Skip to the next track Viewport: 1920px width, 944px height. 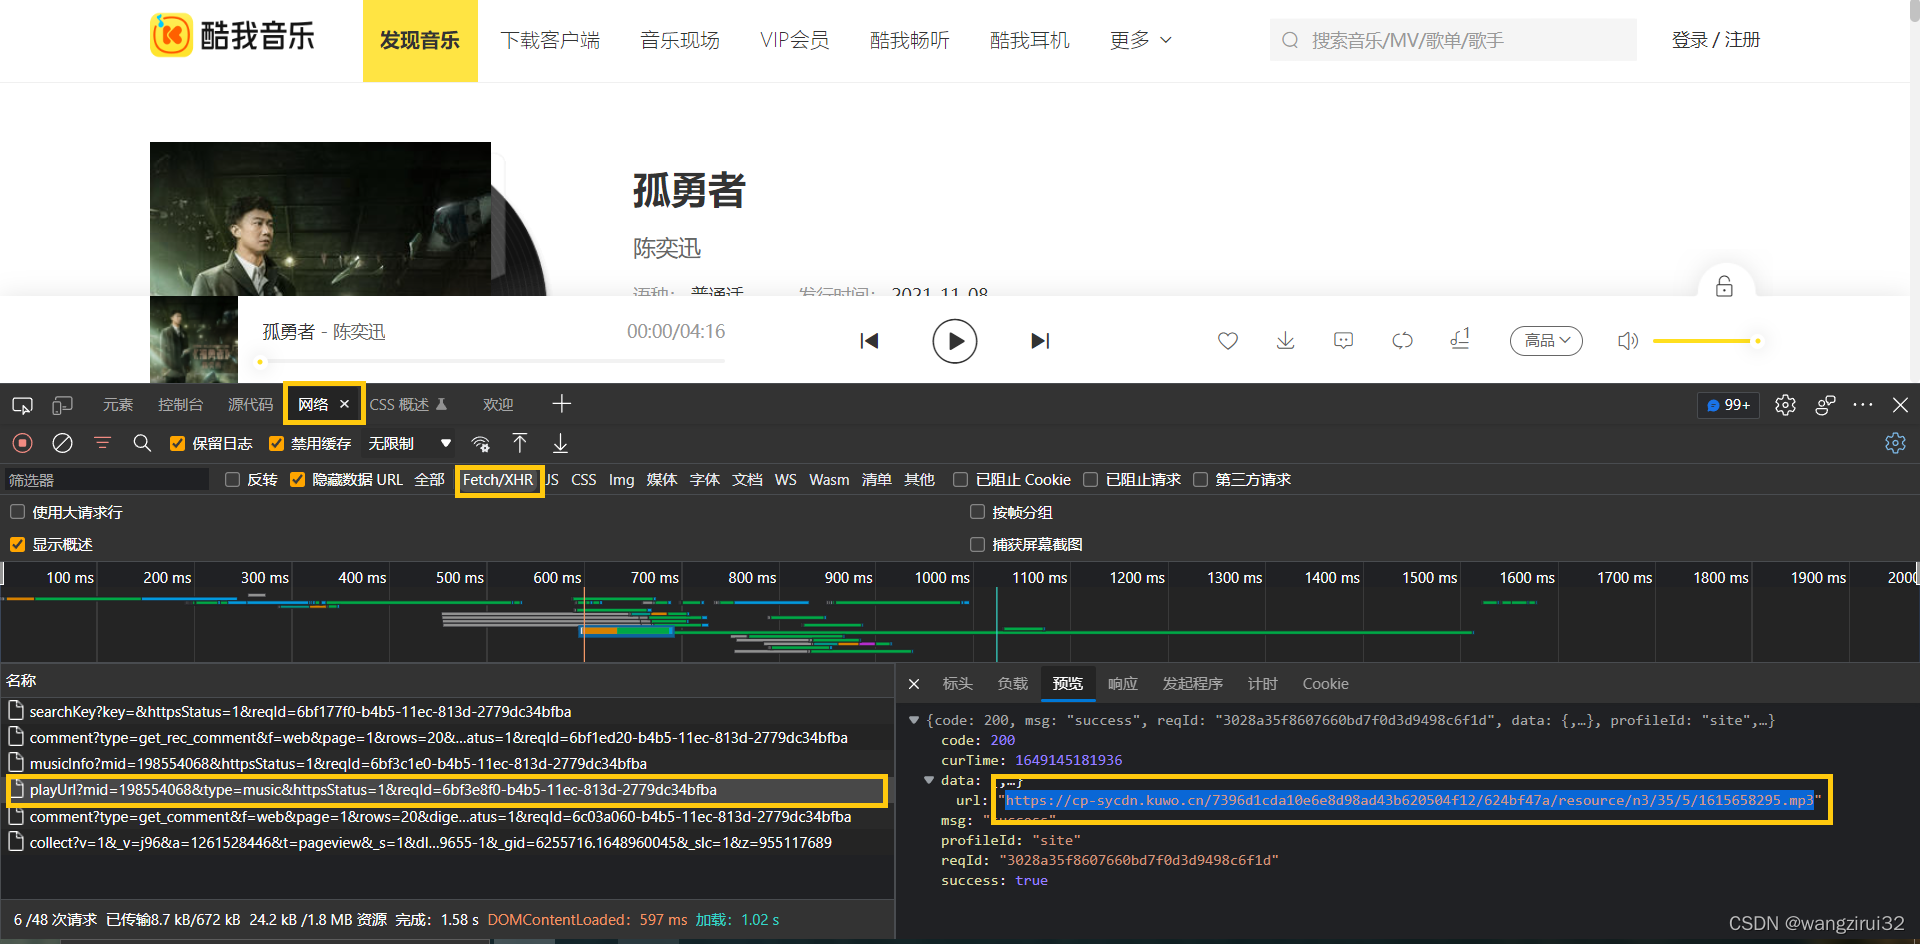1040,341
